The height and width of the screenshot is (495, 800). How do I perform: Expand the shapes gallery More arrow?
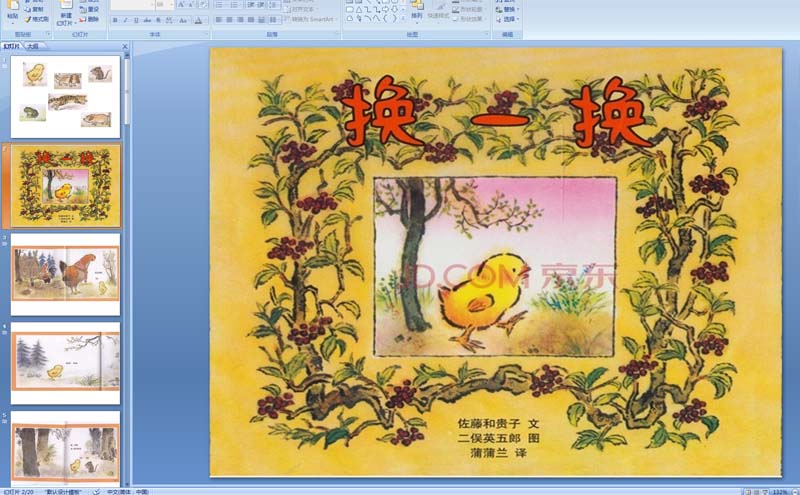[x=403, y=18]
